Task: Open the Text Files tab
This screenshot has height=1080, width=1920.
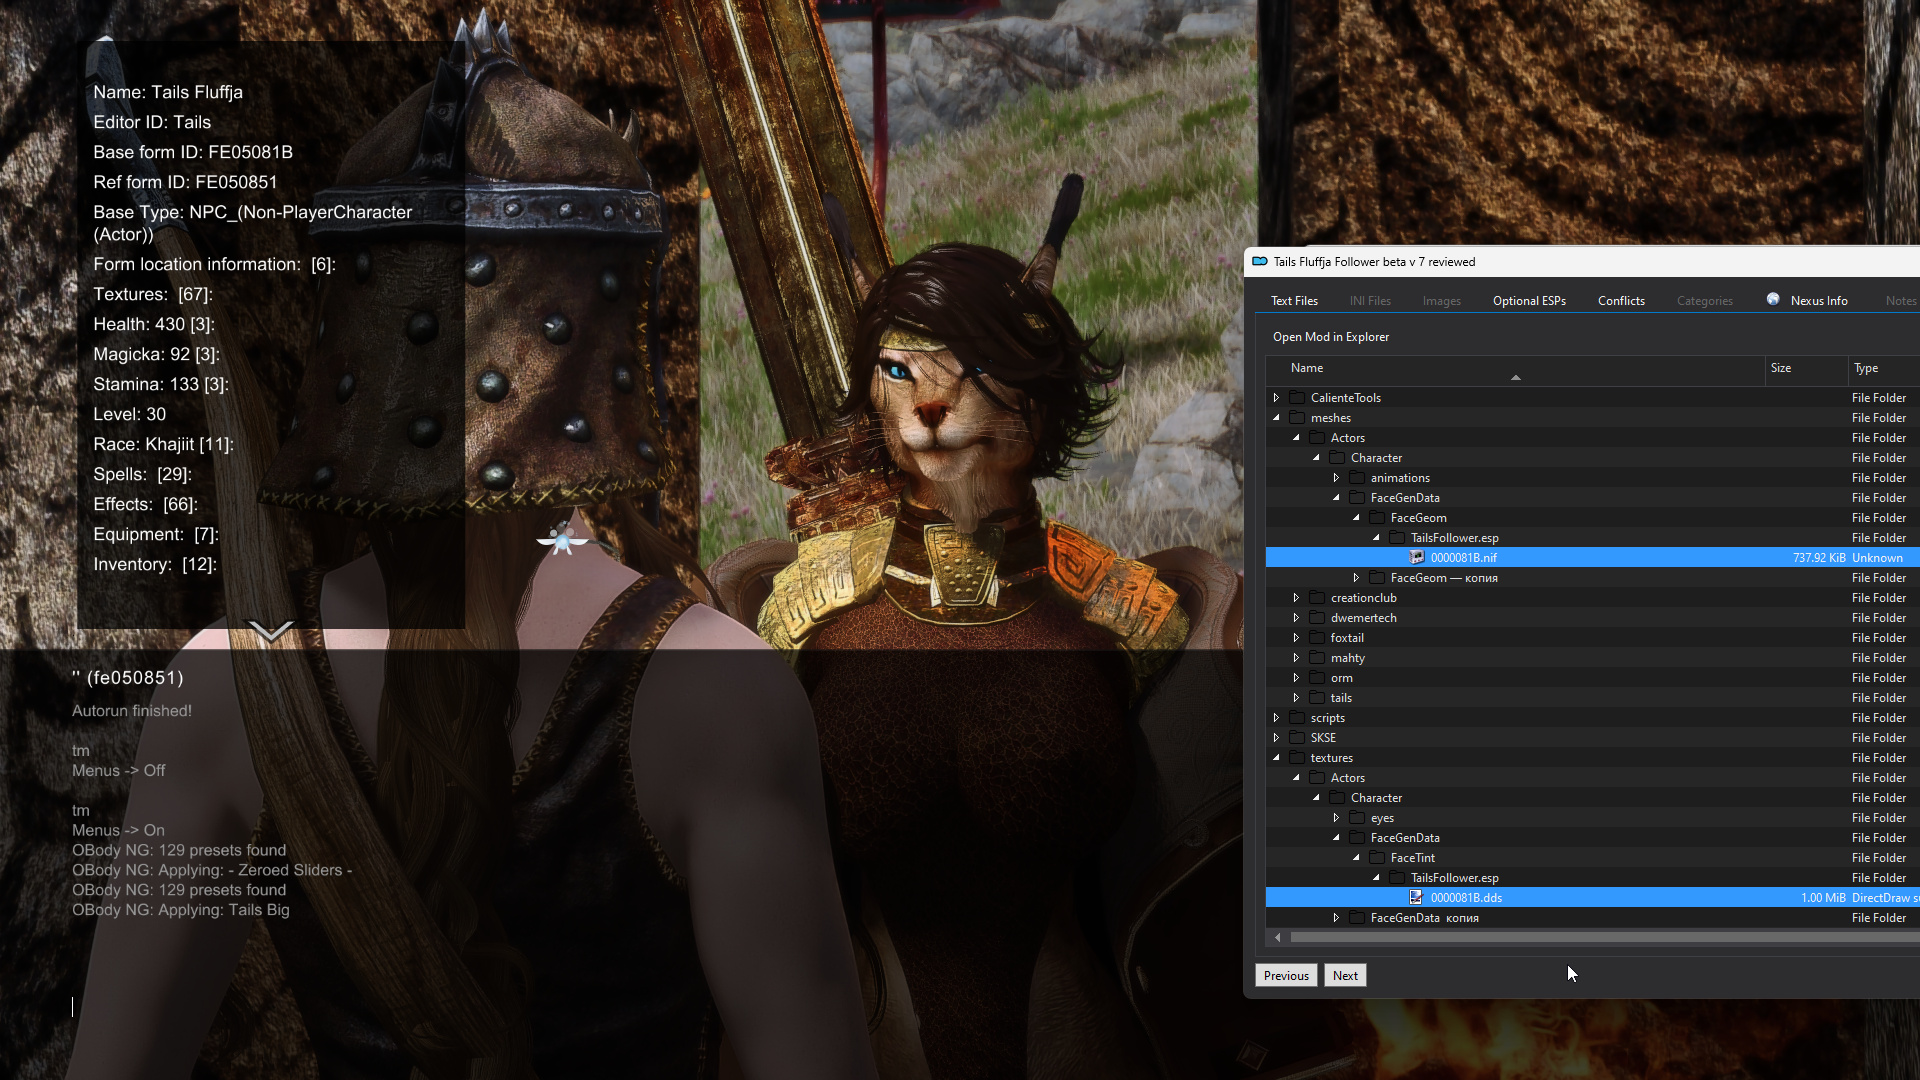Action: [1294, 301]
